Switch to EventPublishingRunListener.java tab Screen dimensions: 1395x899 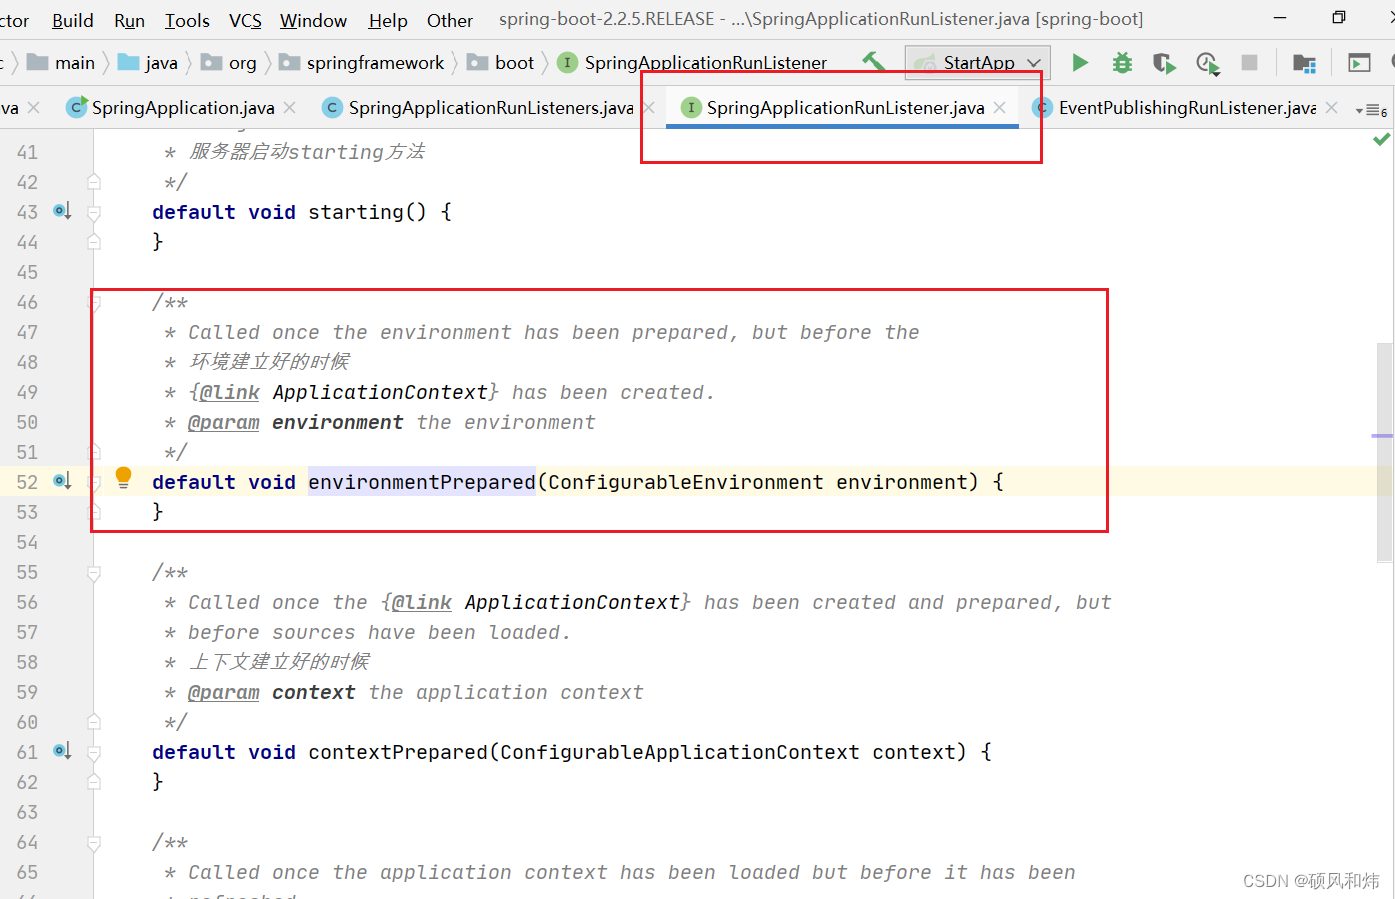coord(1187,107)
